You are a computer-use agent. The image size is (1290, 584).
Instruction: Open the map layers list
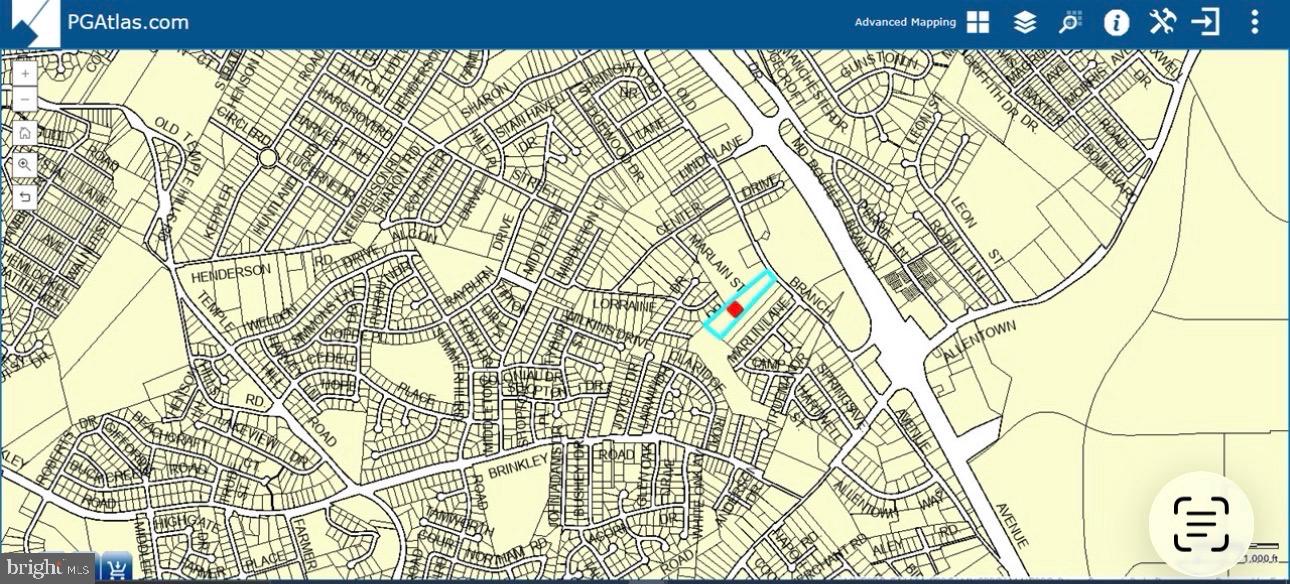pyautogui.click(x=1024, y=22)
